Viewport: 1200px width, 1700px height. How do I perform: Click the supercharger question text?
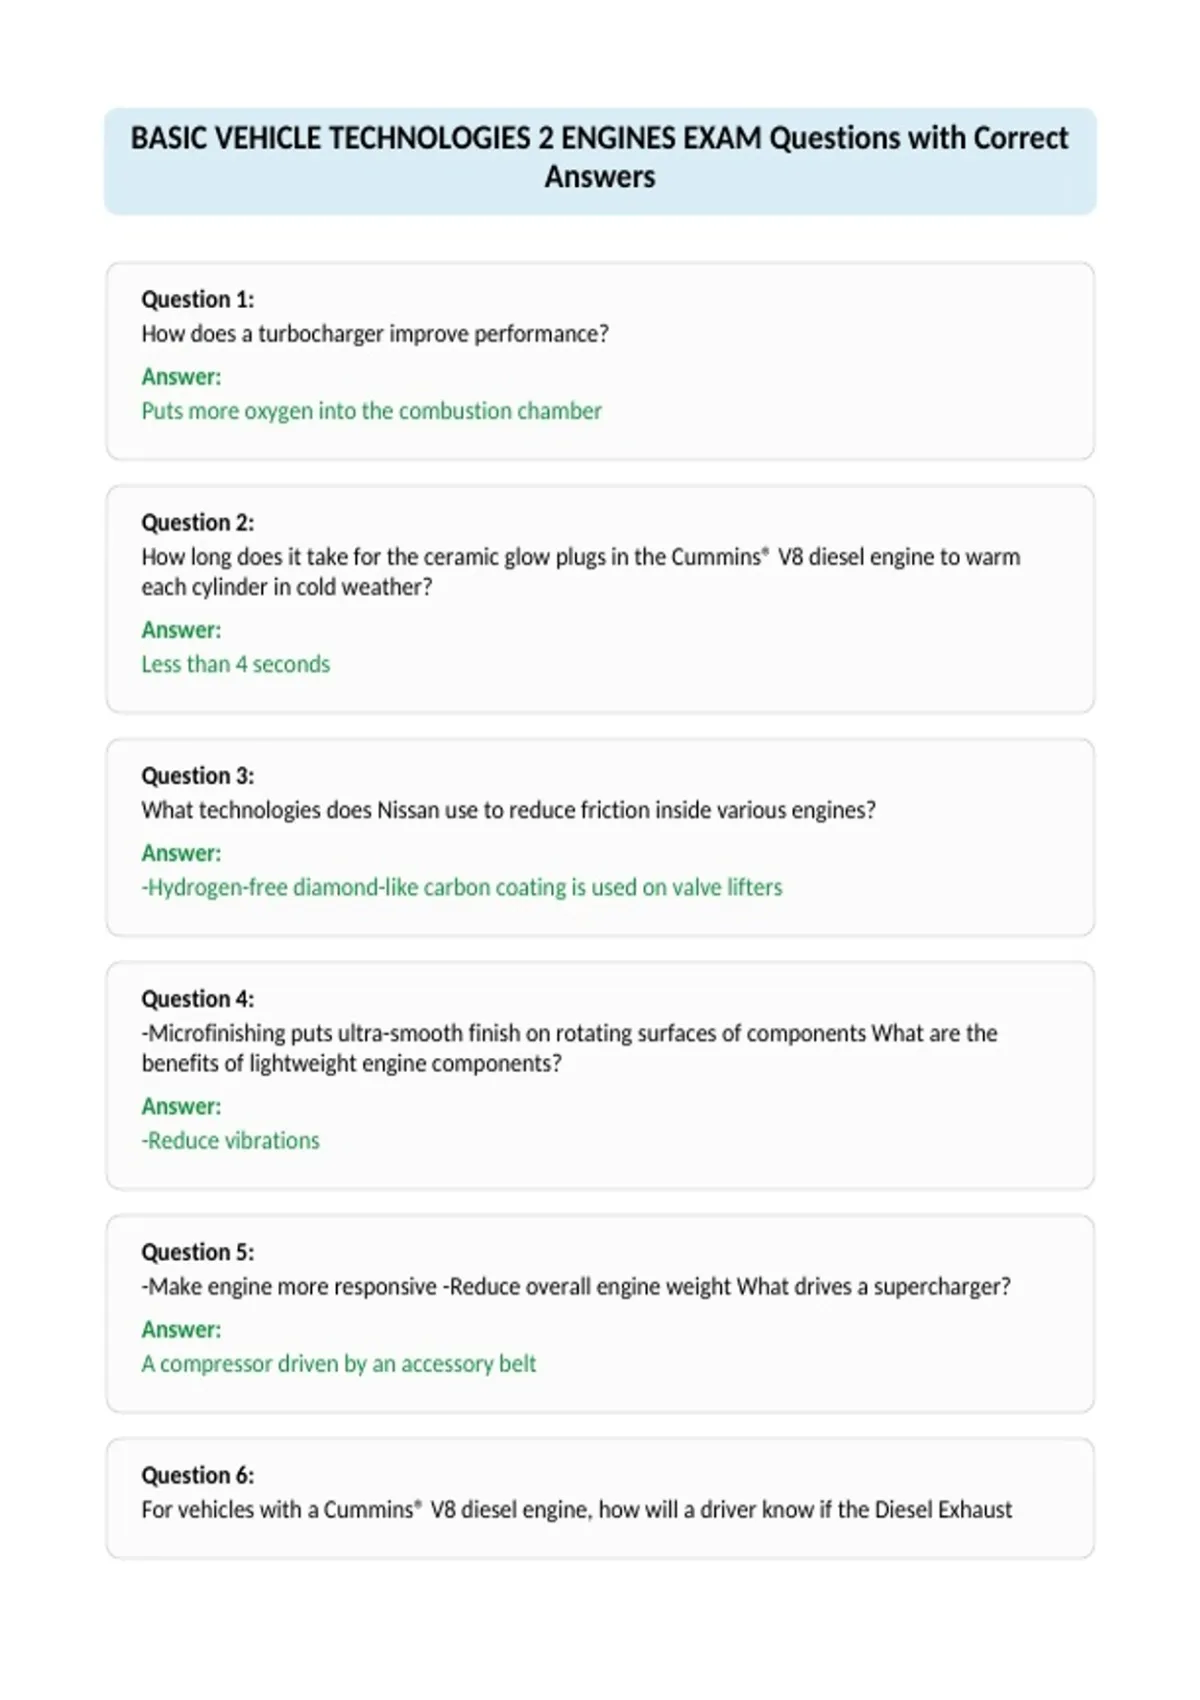click(x=576, y=1286)
